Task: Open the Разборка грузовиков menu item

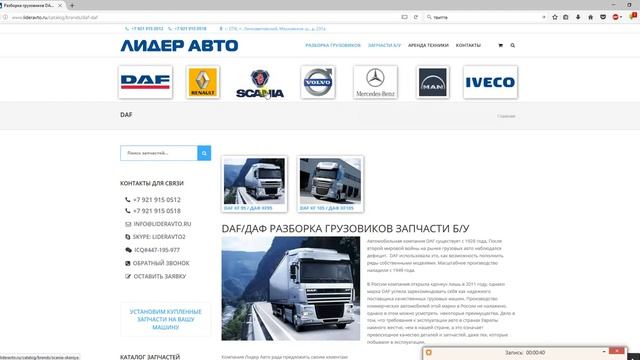Action: click(x=333, y=45)
